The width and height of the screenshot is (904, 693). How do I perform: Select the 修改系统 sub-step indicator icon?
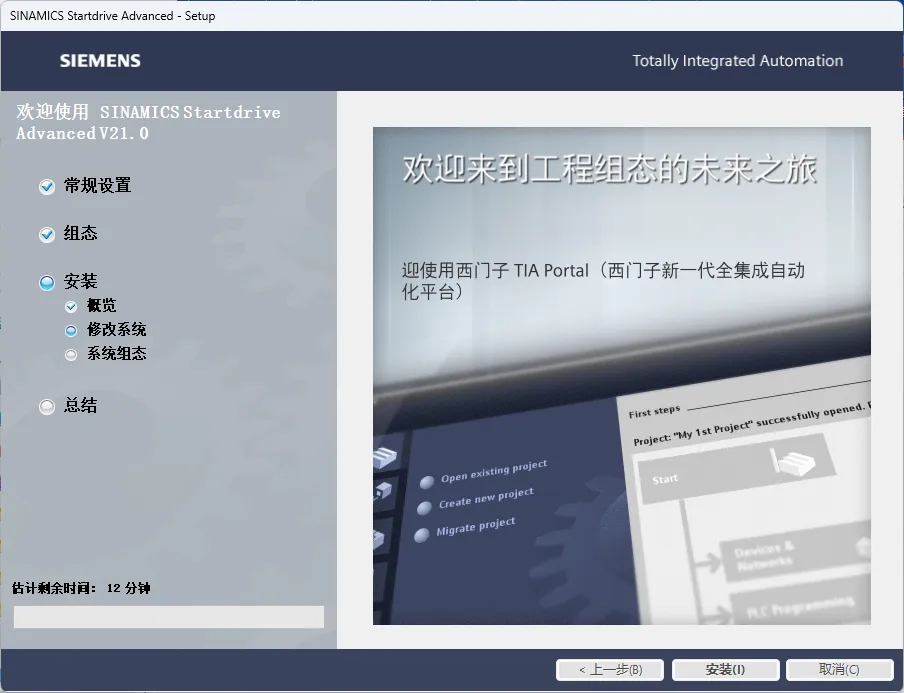(71, 330)
